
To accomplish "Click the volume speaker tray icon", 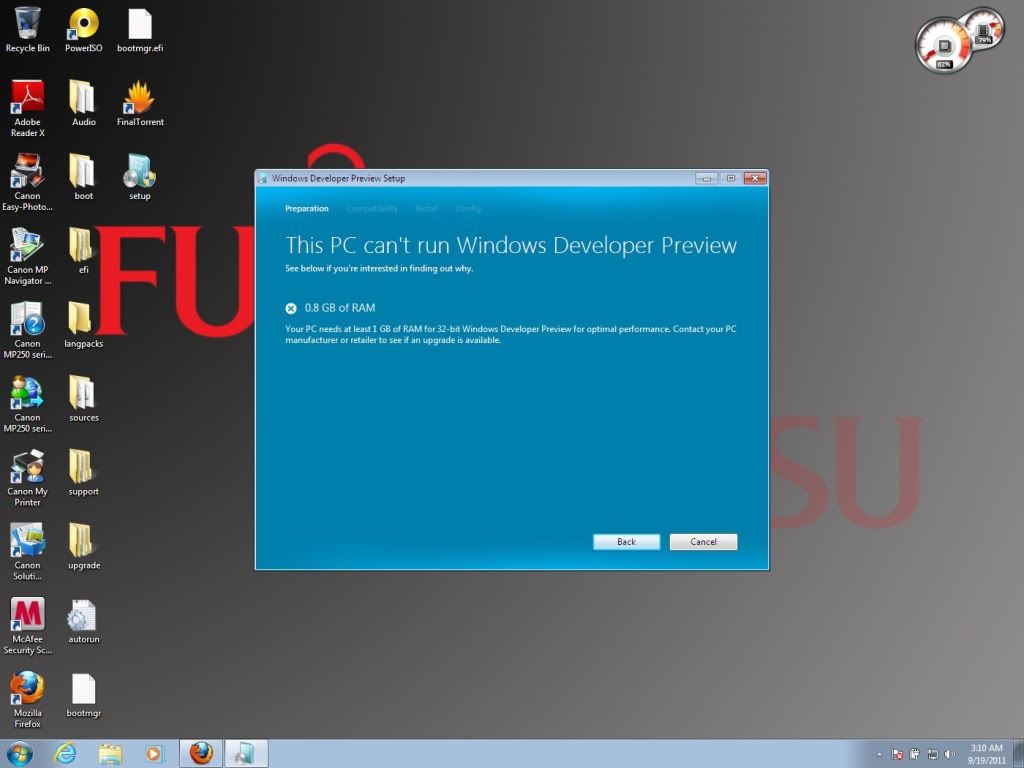I will click(950, 754).
